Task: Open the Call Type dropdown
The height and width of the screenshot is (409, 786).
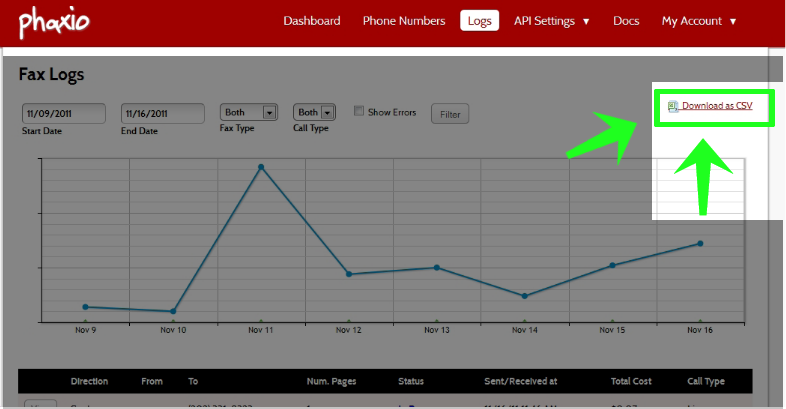Action: point(314,113)
